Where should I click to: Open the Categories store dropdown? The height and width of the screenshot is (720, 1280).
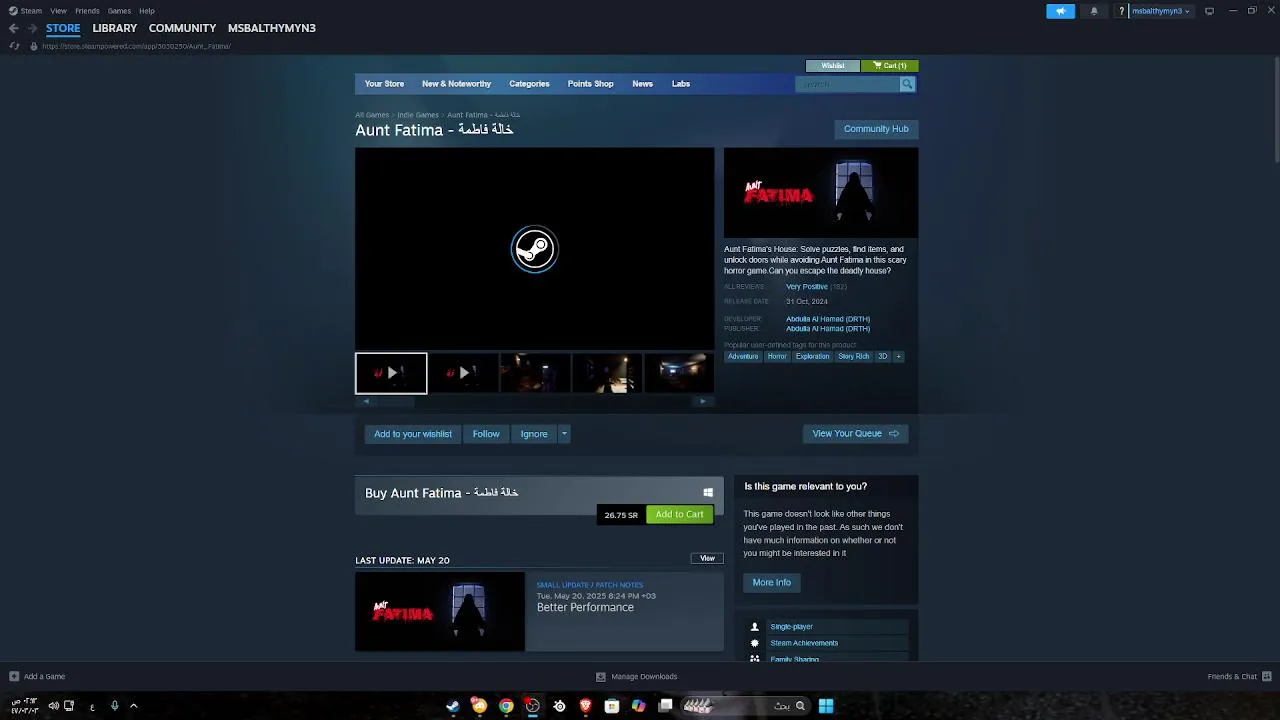(x=529, y=84)
